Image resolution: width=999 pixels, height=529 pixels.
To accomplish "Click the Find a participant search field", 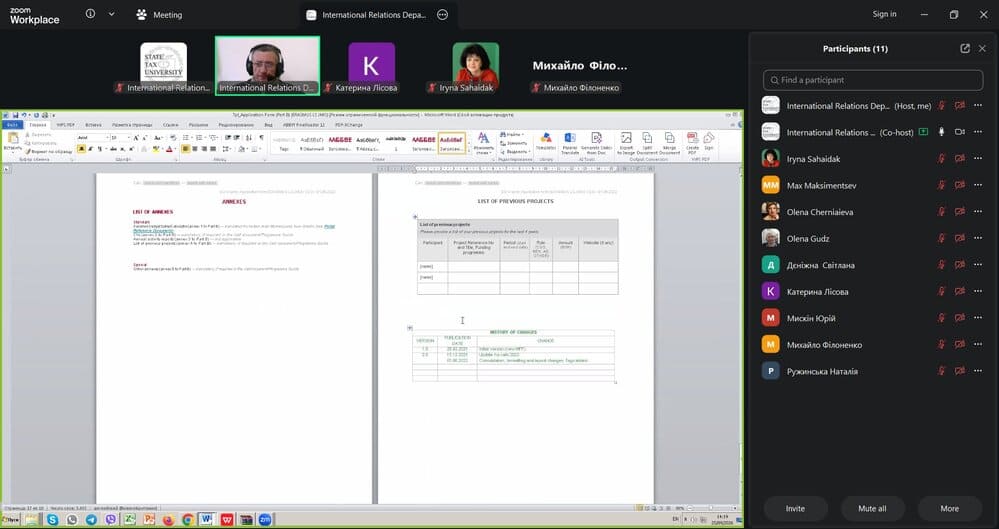I will click(x=873, y=80).
